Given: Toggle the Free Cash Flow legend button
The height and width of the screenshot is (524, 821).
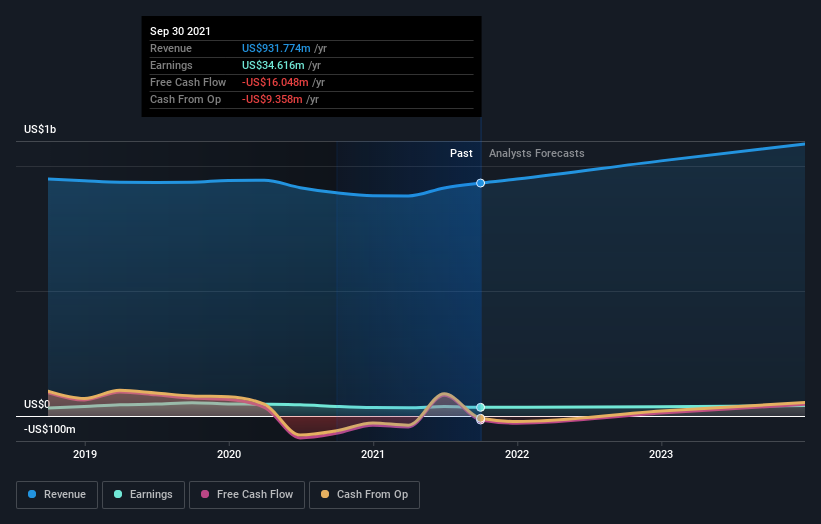Looking at the screenshot, I should pos(247,495).
